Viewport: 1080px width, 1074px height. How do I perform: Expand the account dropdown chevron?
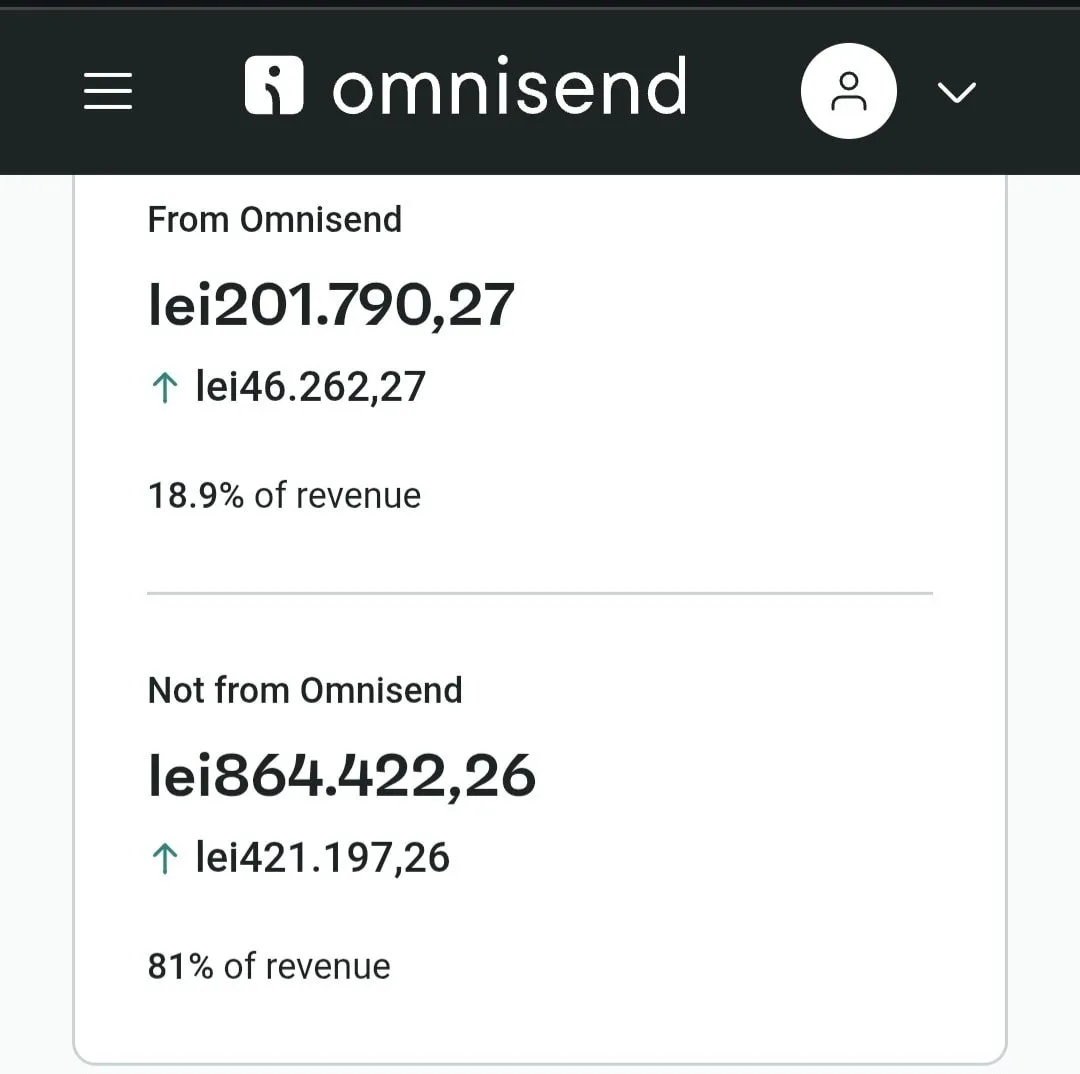957,92
